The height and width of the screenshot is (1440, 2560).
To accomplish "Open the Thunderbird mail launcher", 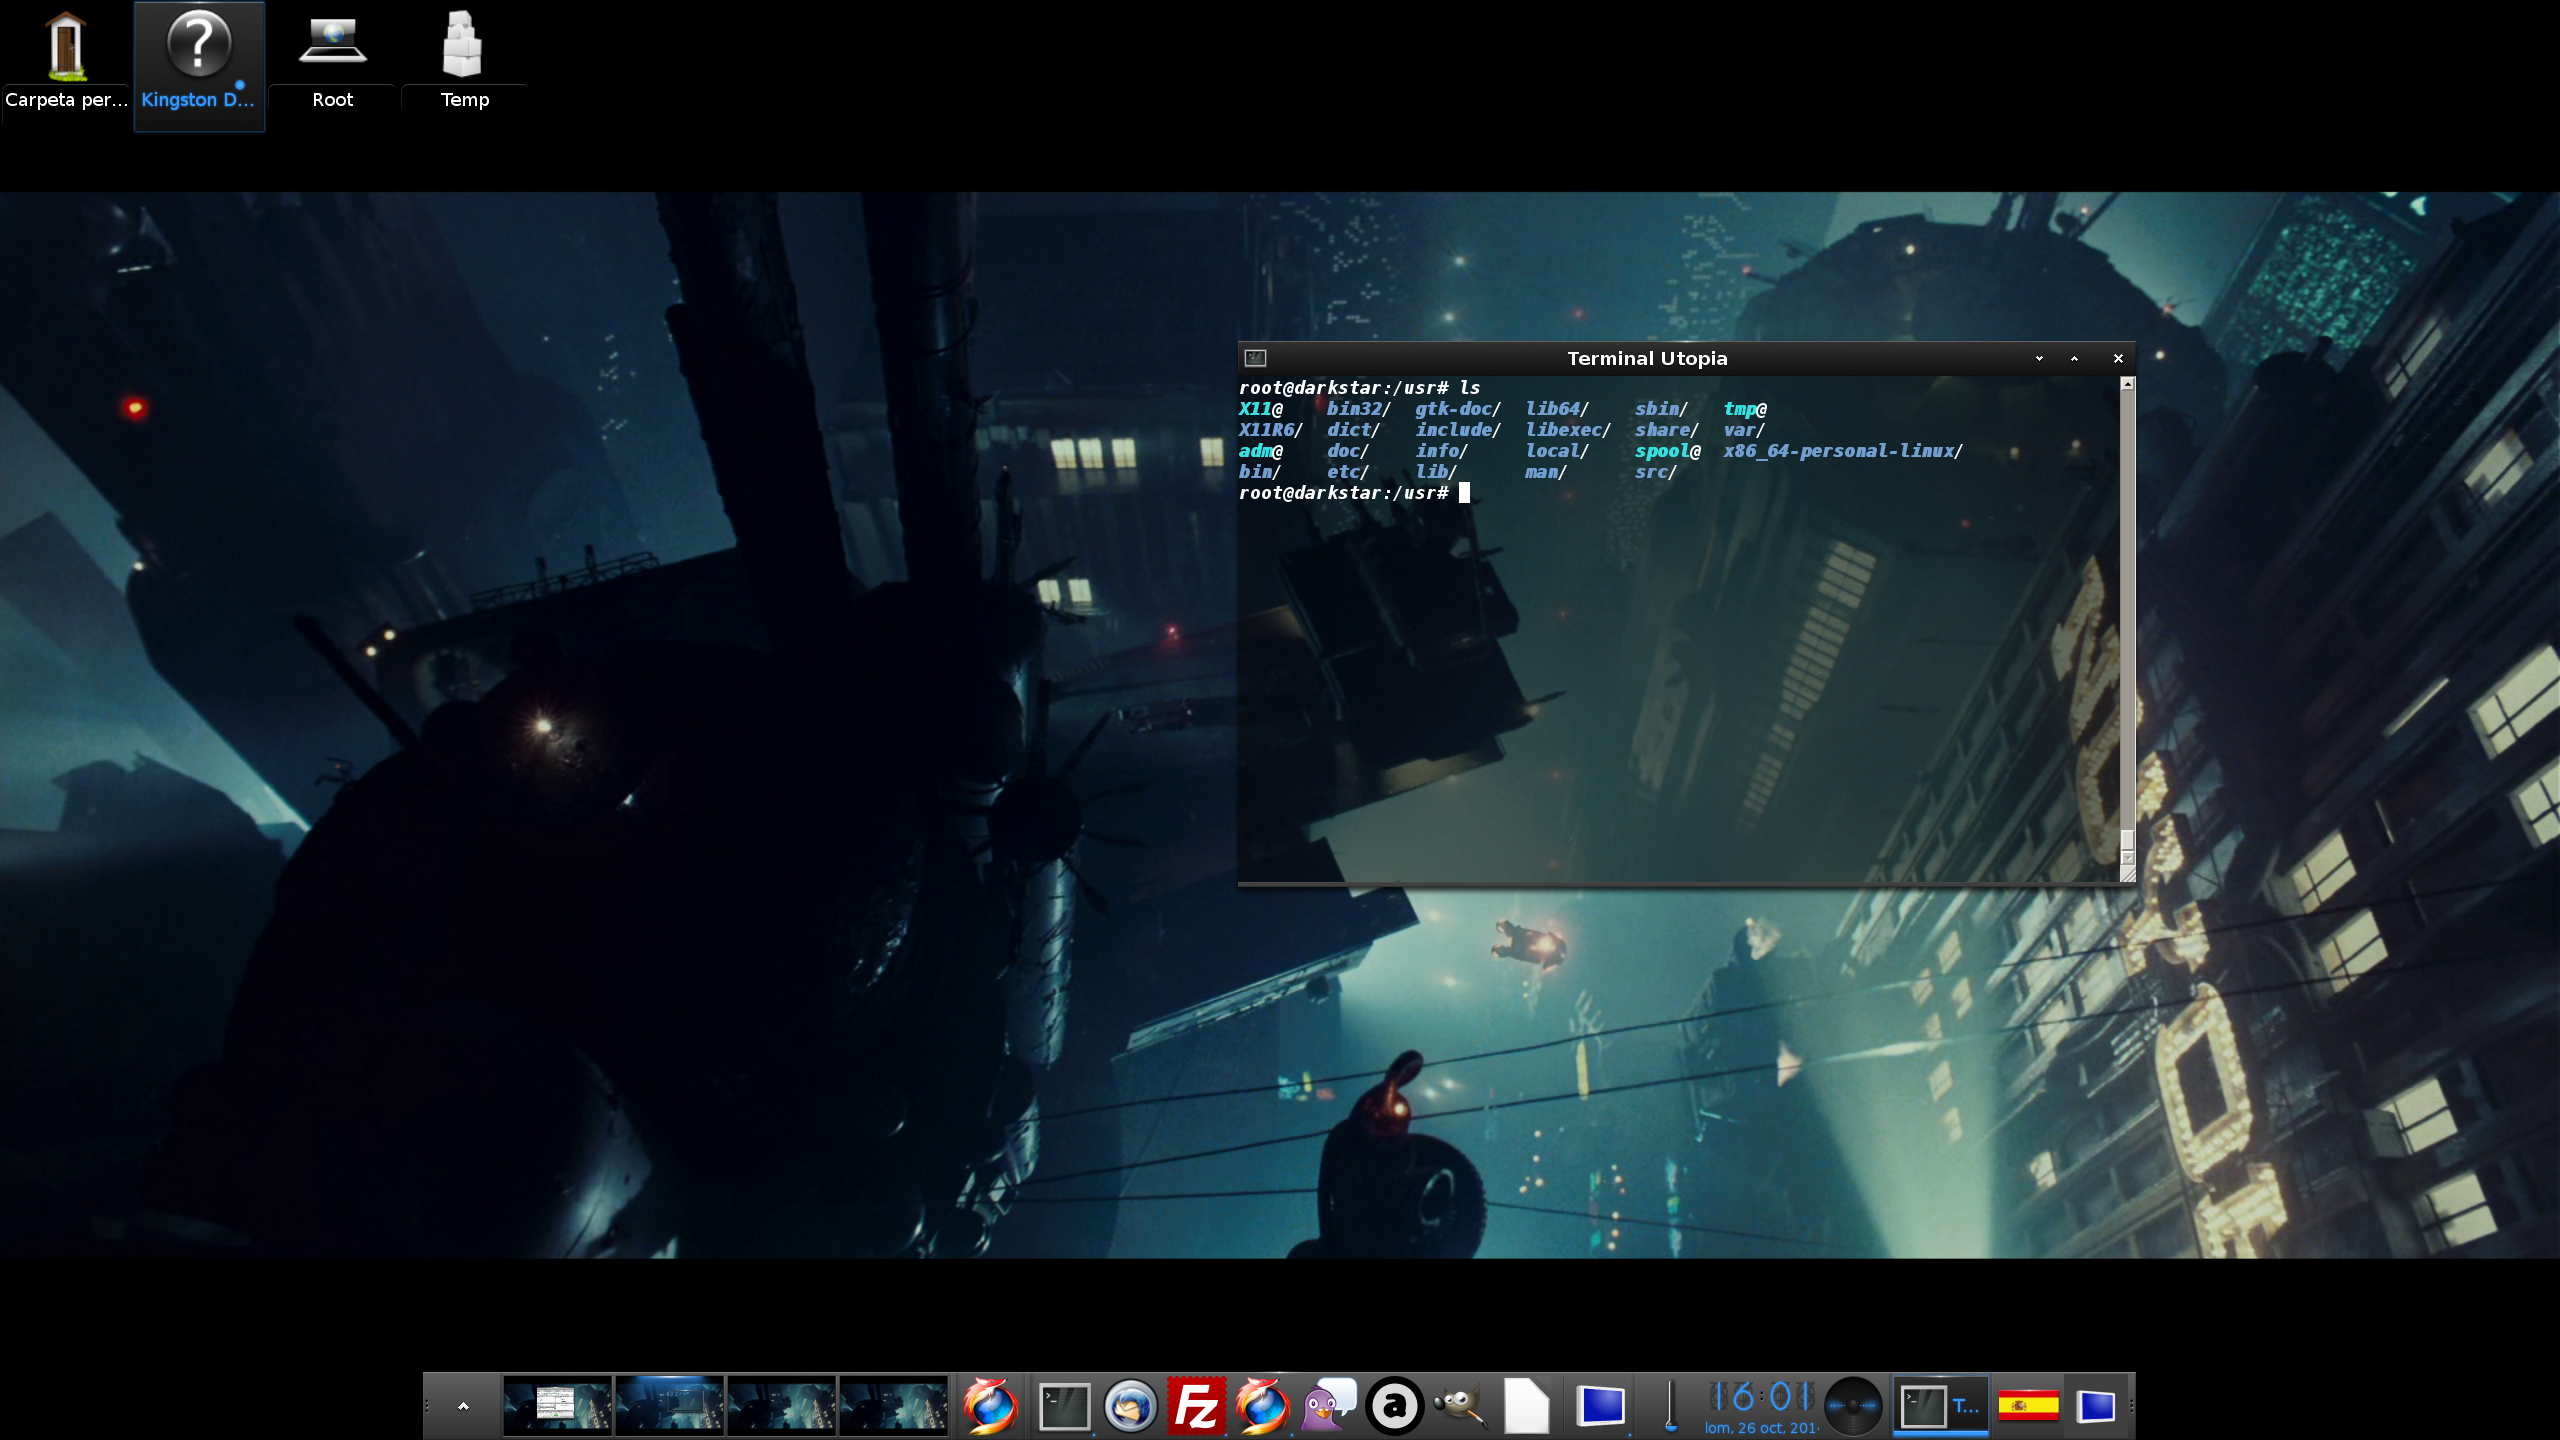I will click(1130, 1406).
